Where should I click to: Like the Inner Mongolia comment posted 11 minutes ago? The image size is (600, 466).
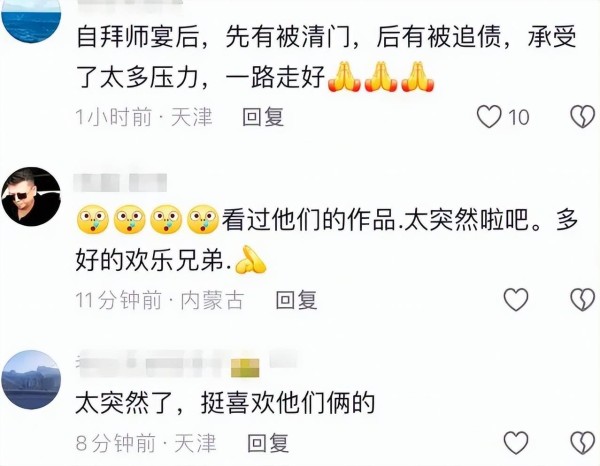516,300
